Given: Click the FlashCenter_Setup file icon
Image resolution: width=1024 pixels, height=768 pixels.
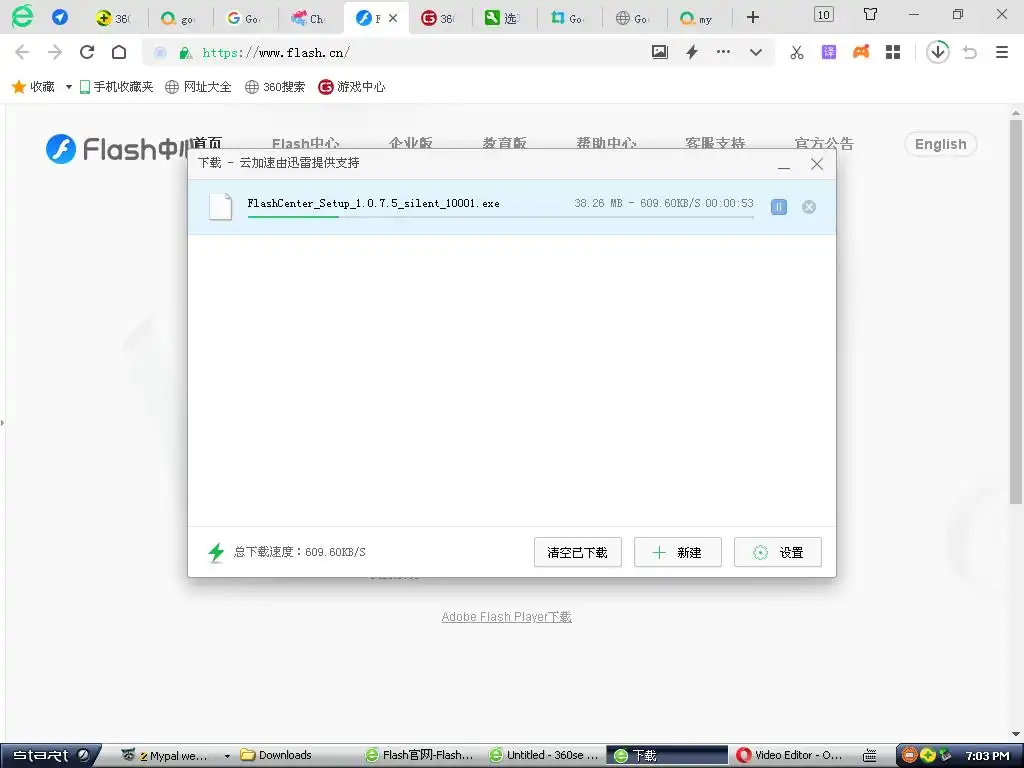Looking at the screenshot, I should coord(220,206).
